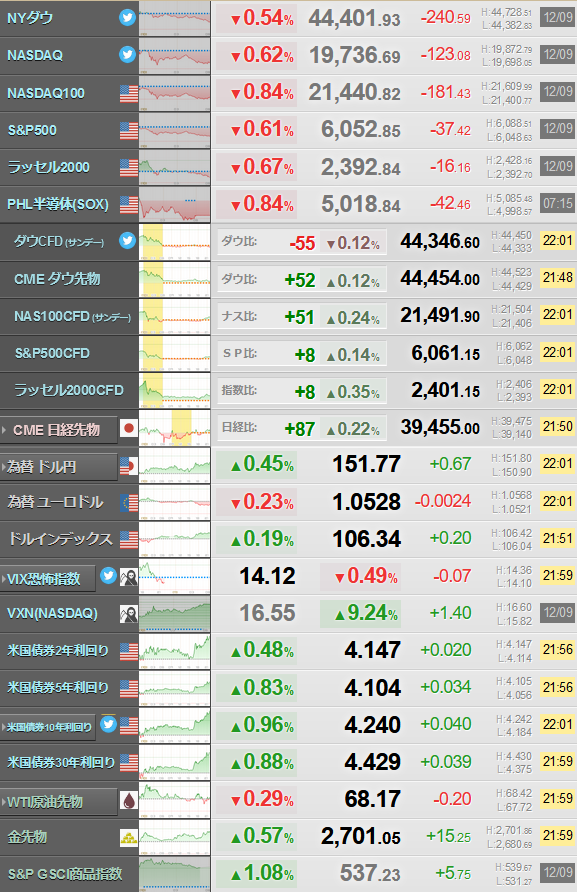The width and height of the screenshot is (577, 892).
Task: Open the PHL半導体(SOX) mini chart
Action: coord(174,204)
